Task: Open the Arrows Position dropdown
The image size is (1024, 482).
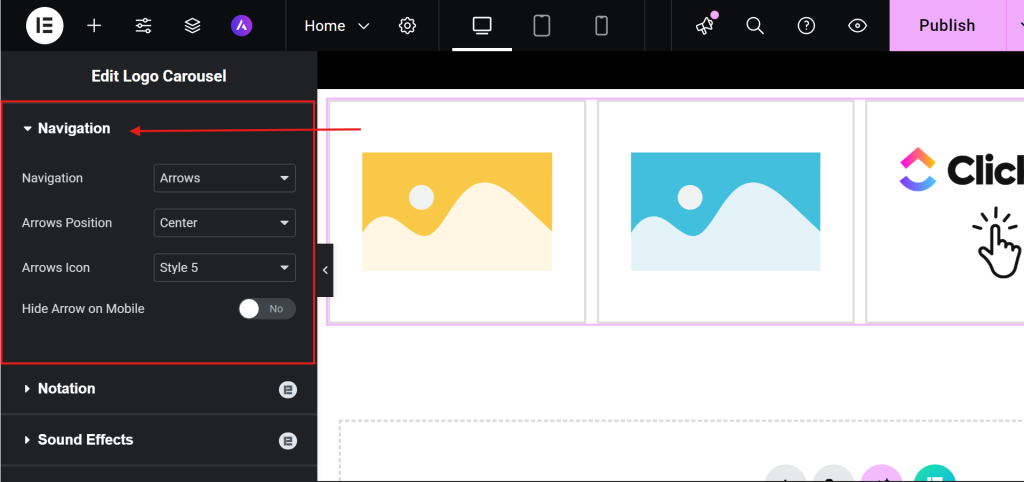Action: [224, 223]
